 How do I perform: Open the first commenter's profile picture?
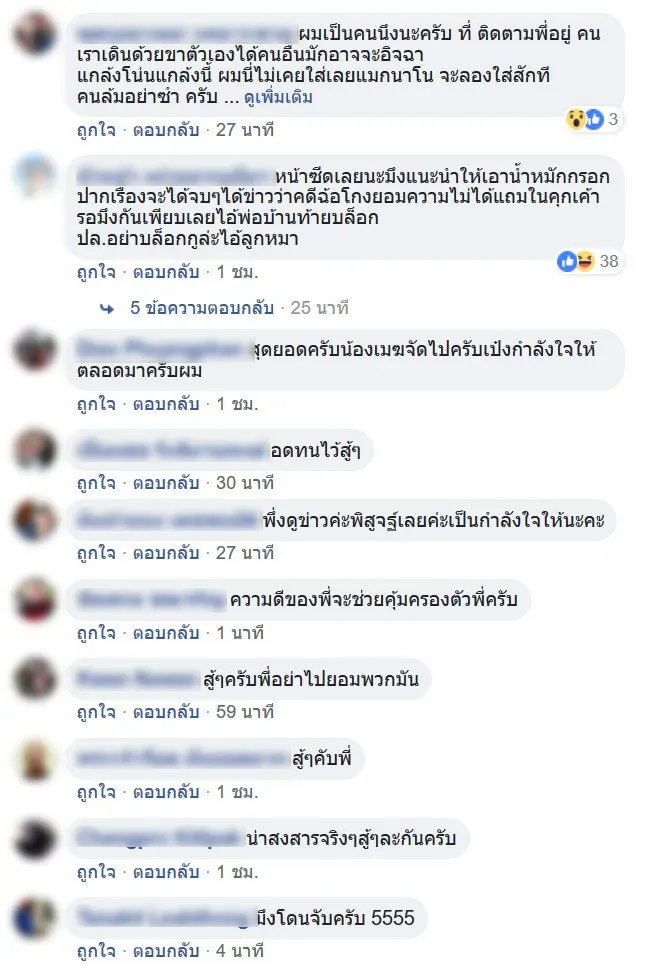(x=35, y=35)
